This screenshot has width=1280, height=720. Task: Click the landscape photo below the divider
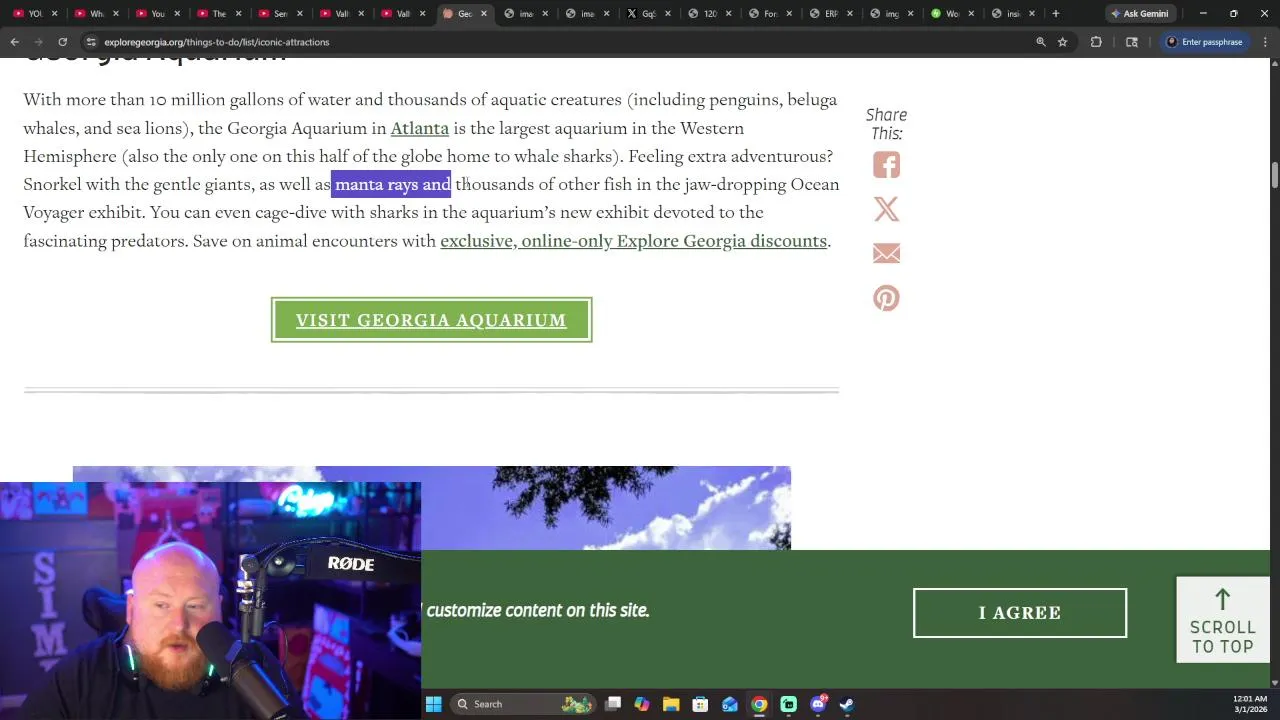(431, 508)
